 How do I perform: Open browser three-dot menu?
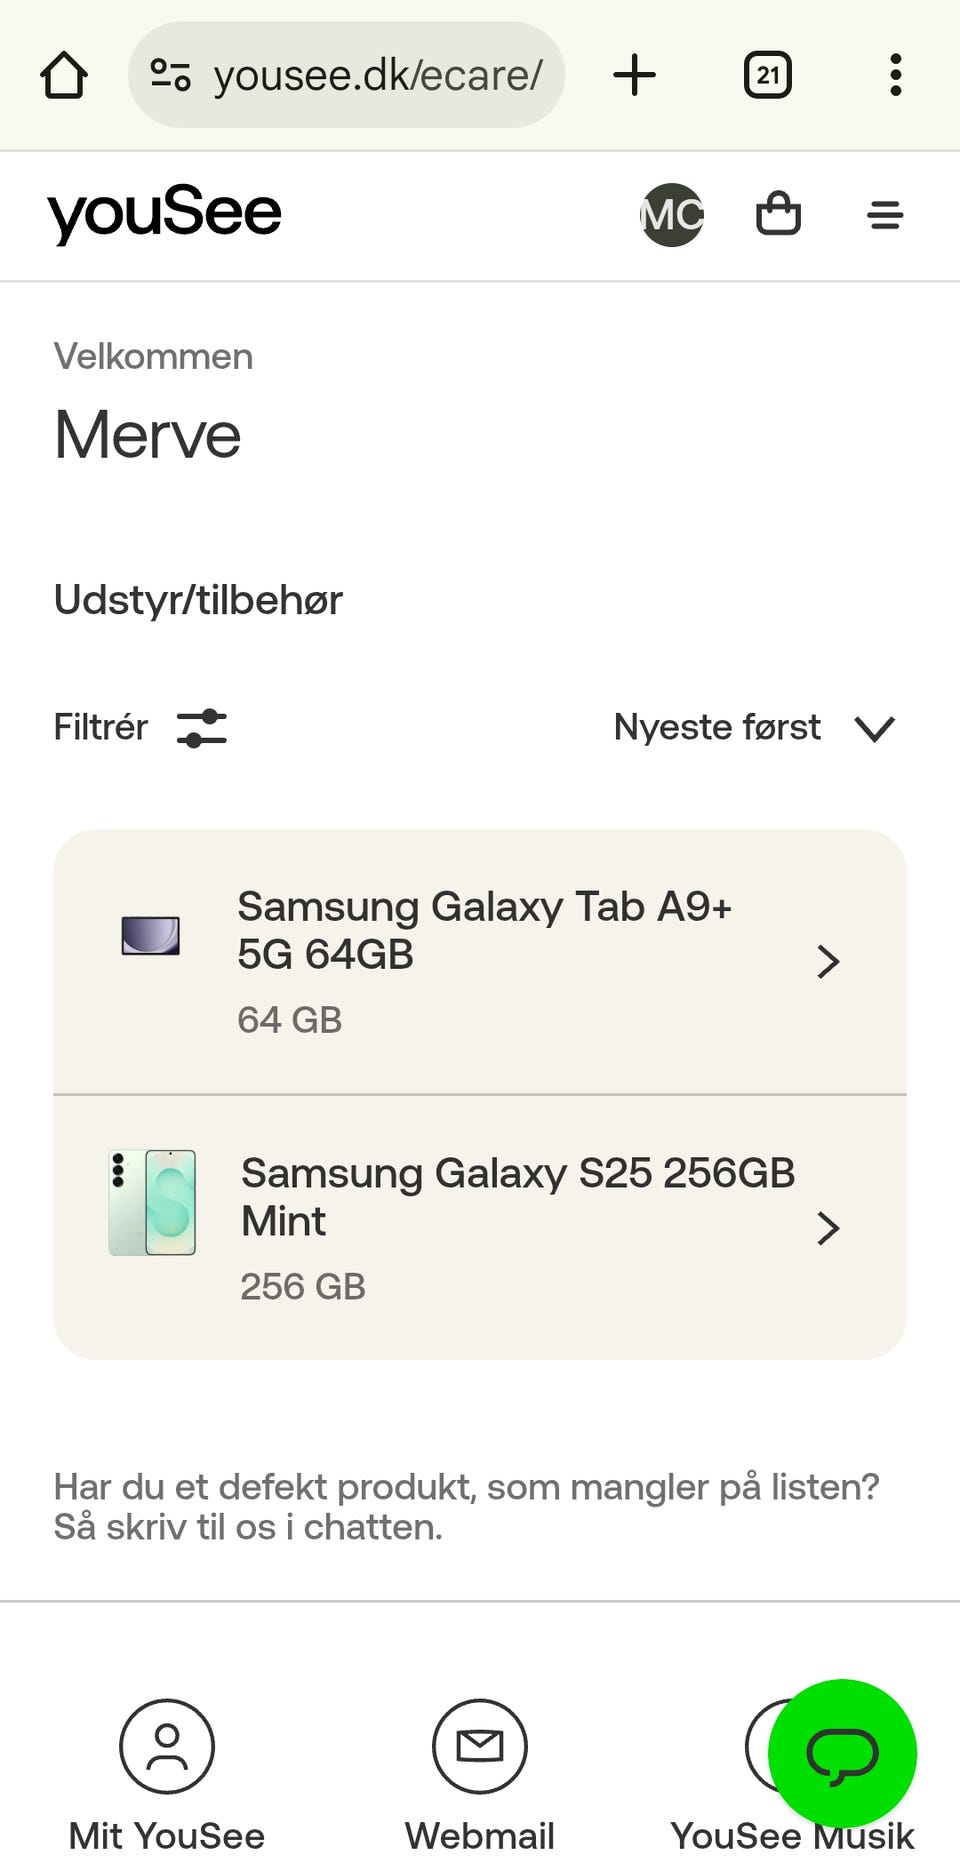tap(895, 75)
